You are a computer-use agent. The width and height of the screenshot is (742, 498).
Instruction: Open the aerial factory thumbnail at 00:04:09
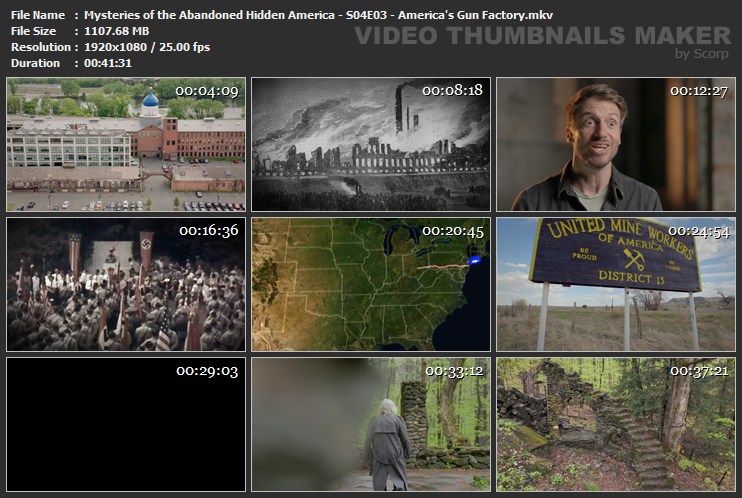[126, 144]
